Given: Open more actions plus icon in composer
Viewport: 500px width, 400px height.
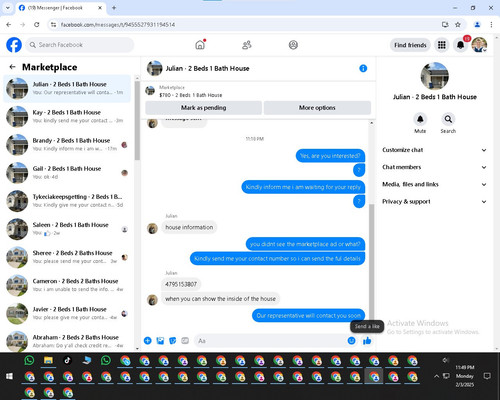Looking at the screenshot, I should (x=148, y=341).
